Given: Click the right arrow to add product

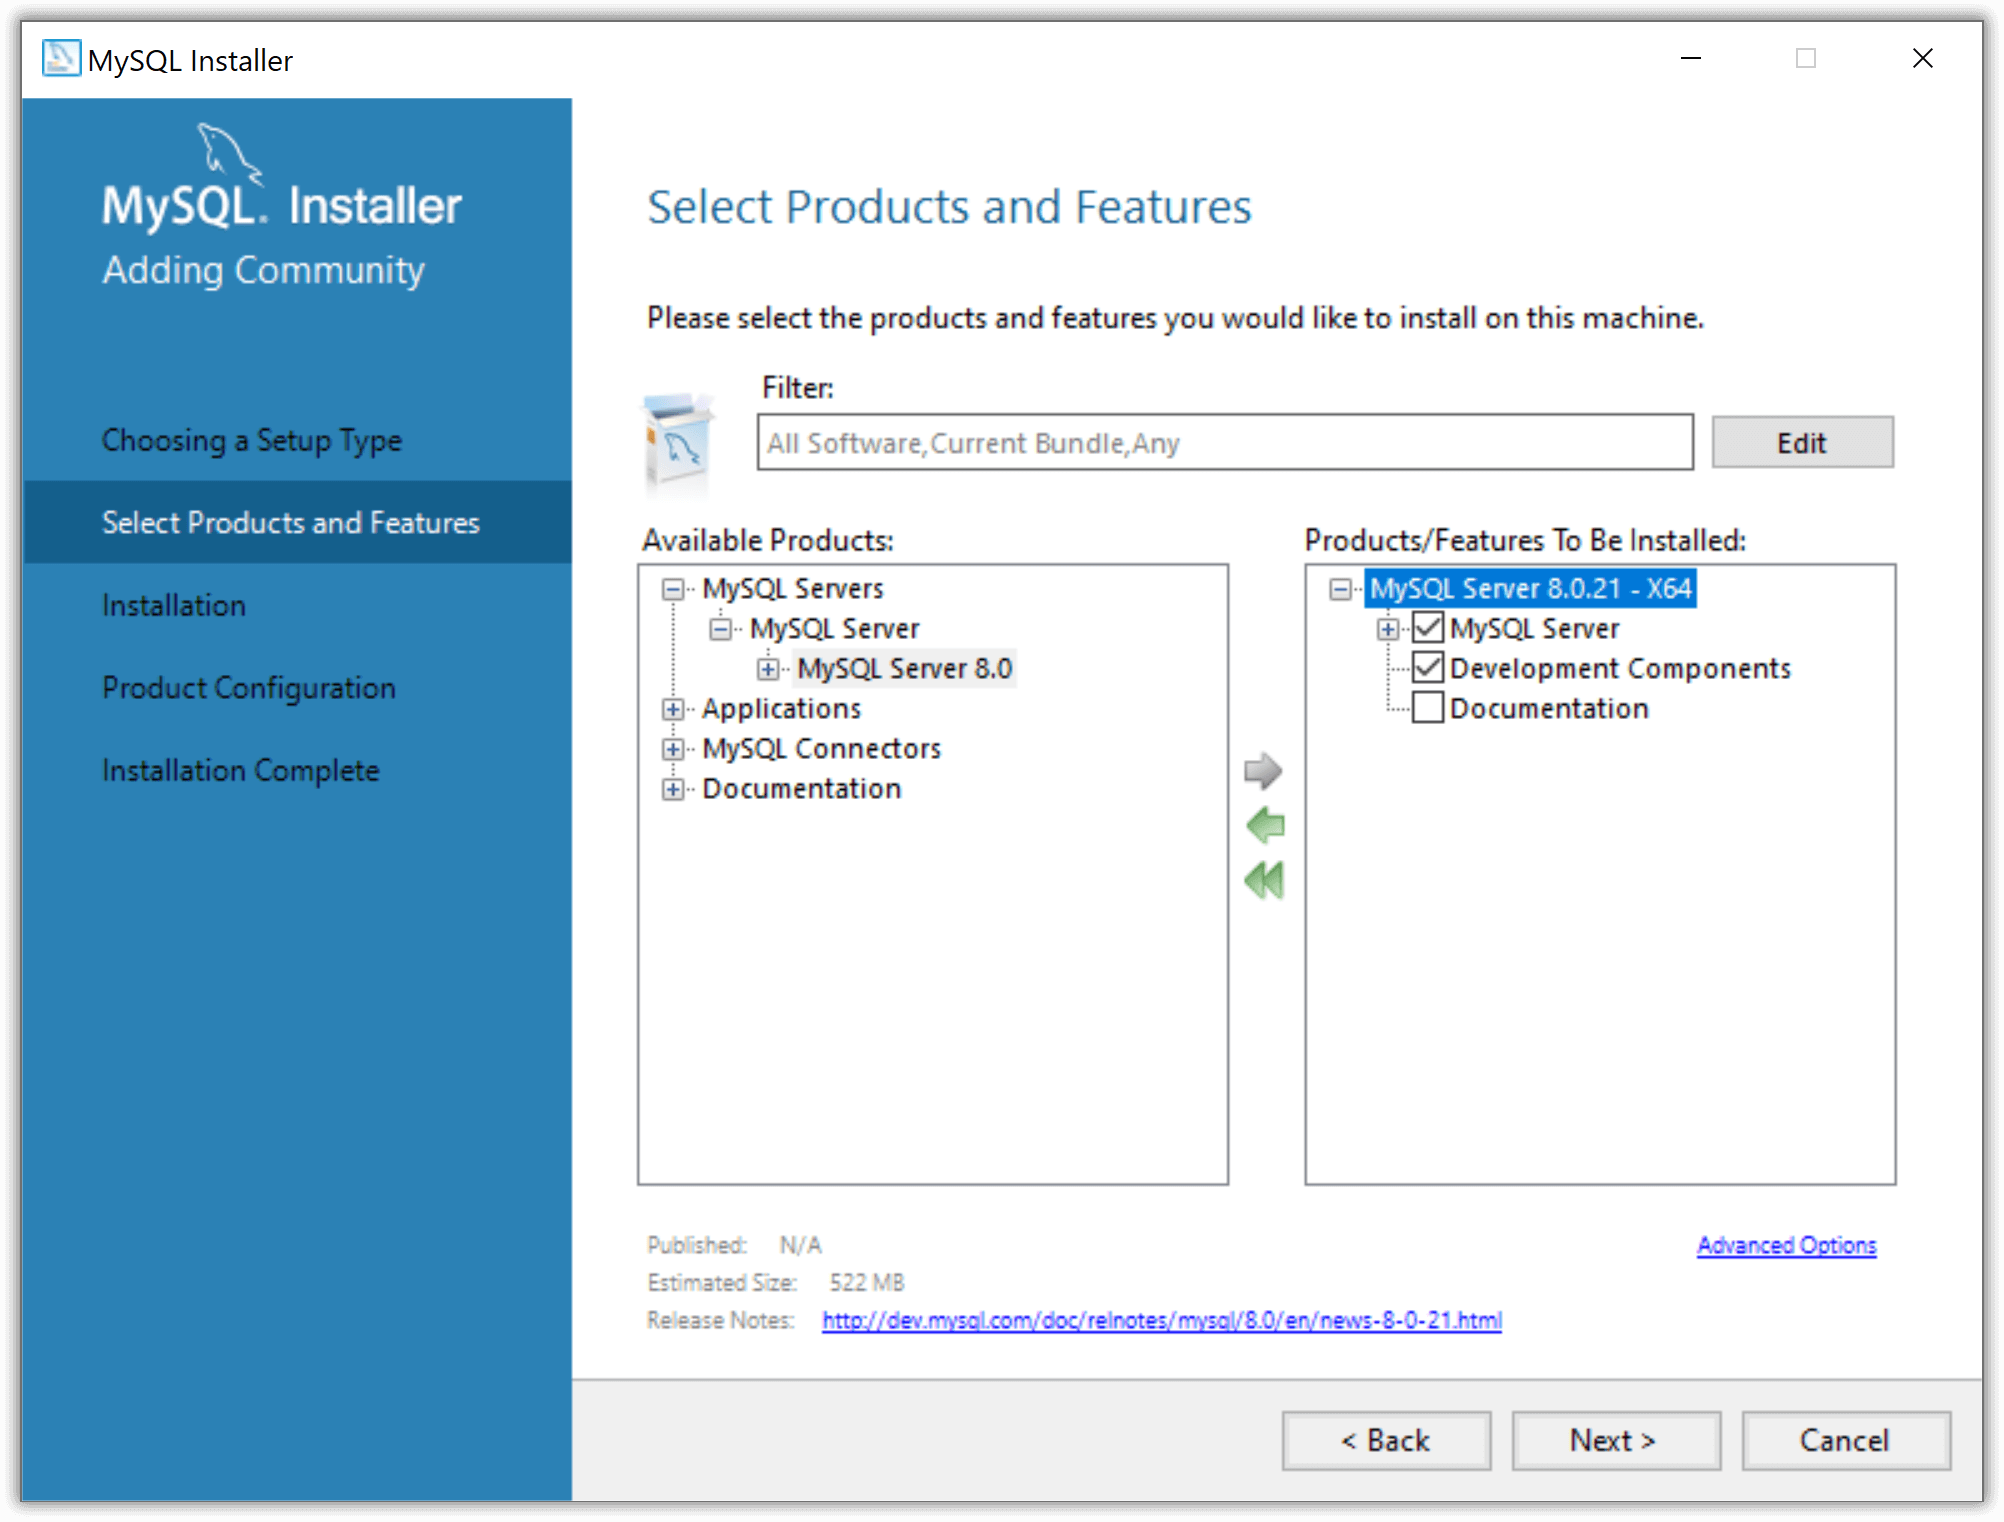Looking at the screenshot, I should pyautogui.click(x=1263, y=770).
